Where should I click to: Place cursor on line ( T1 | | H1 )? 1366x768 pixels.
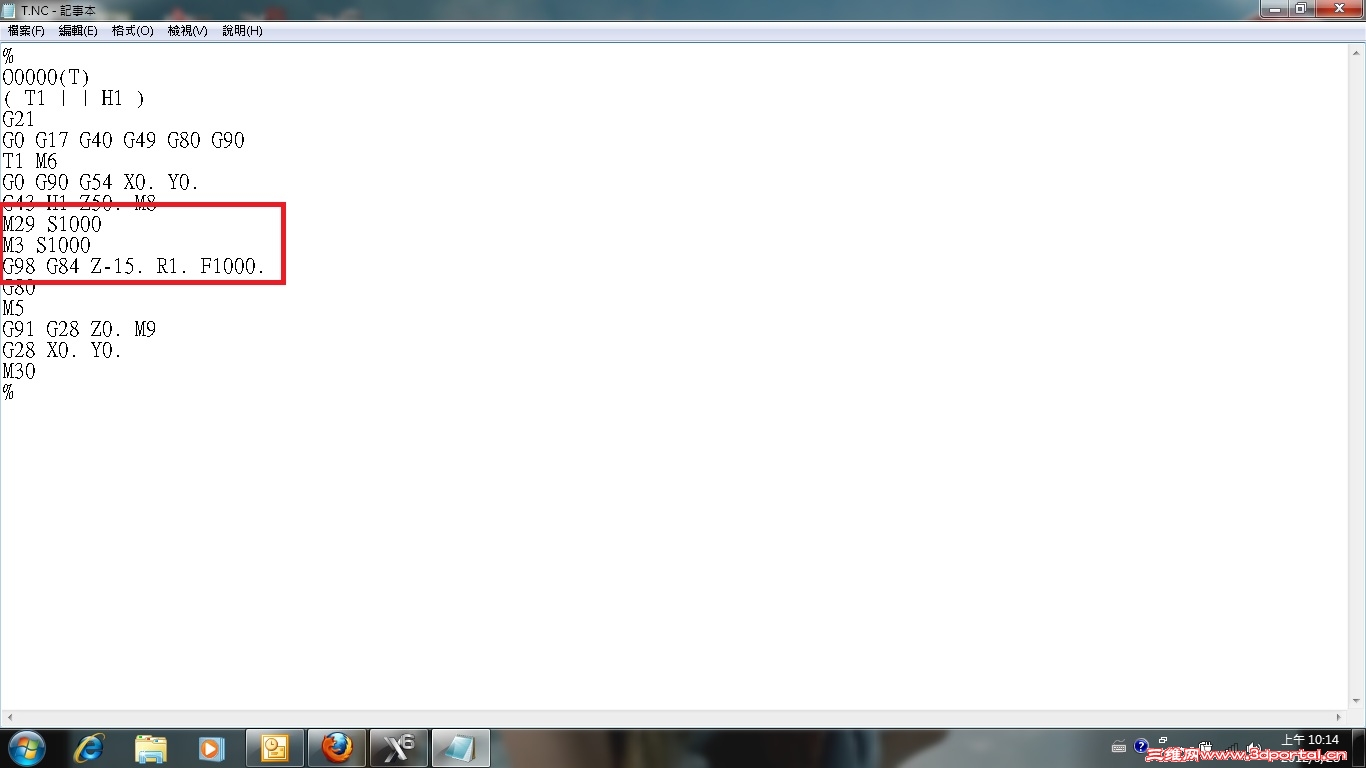pos(74,98)
